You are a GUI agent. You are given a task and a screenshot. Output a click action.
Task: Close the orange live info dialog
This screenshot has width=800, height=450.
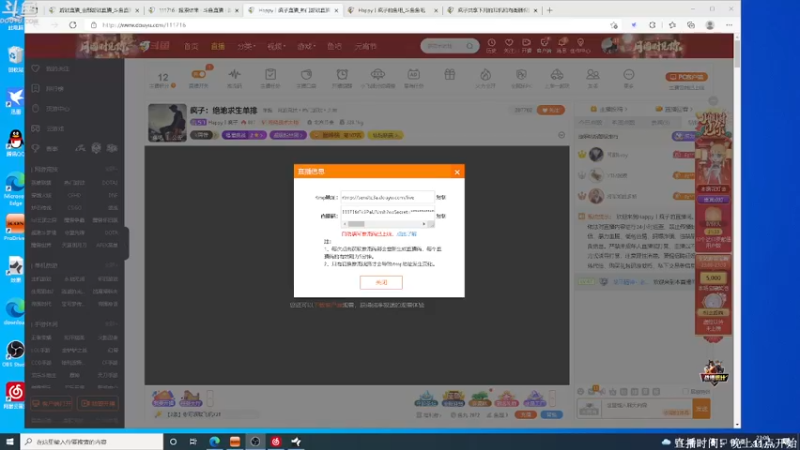(457, 172)
